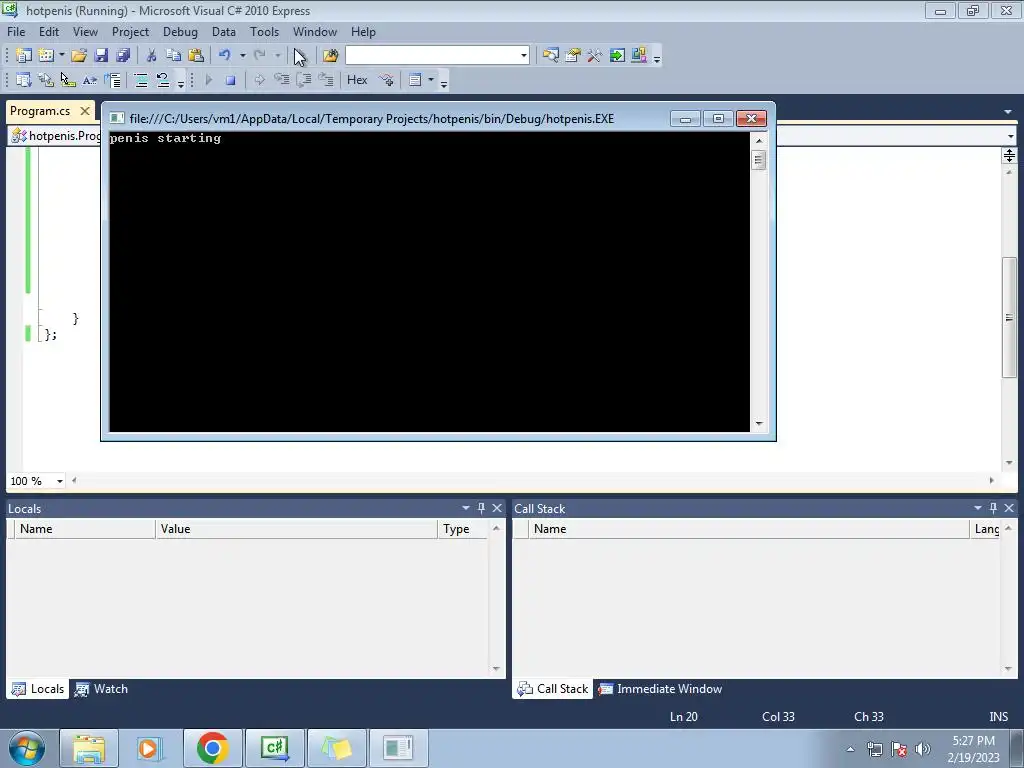Screen dimensions: 1024x768
Task: Open Solution Explorer from toolbar icon
Action: (x=551, y=56)
